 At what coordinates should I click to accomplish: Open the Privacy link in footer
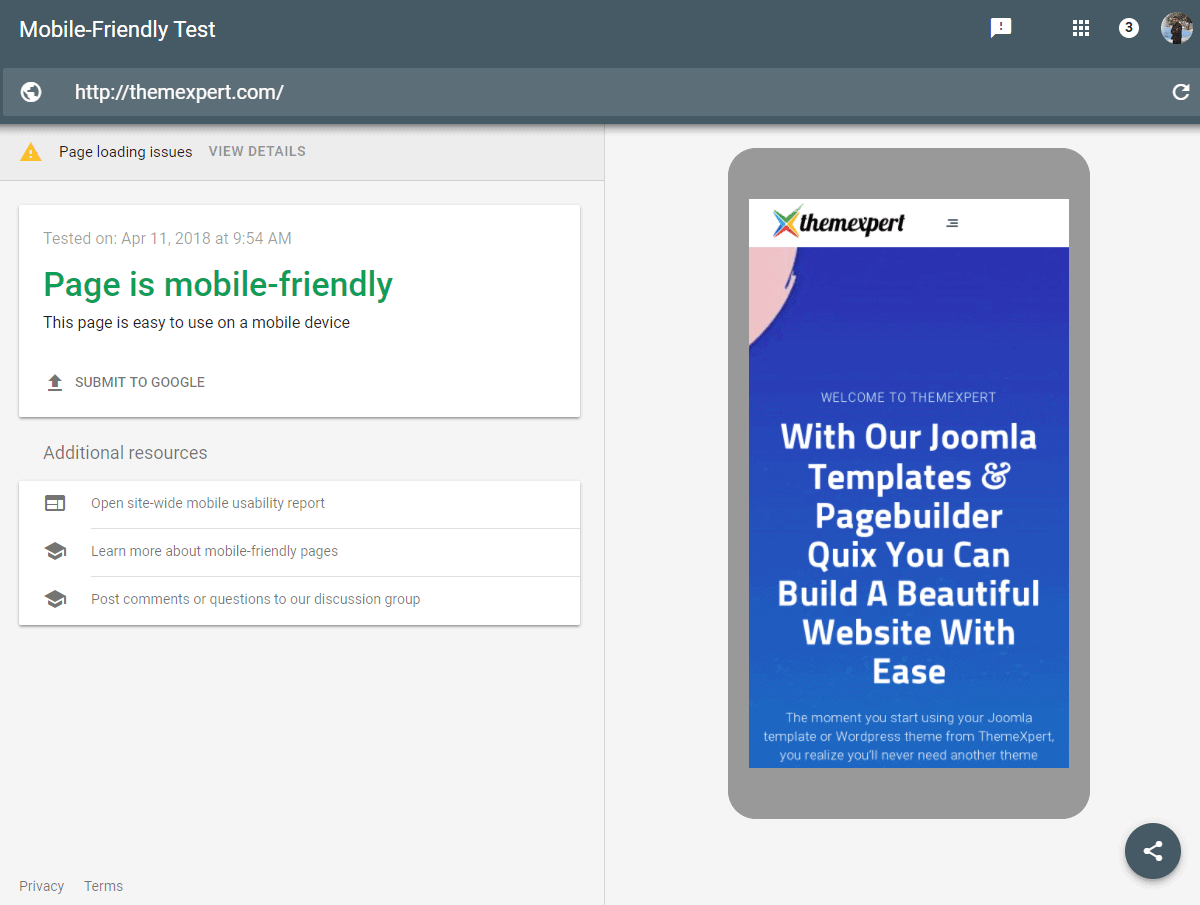(x=41, y=886)
